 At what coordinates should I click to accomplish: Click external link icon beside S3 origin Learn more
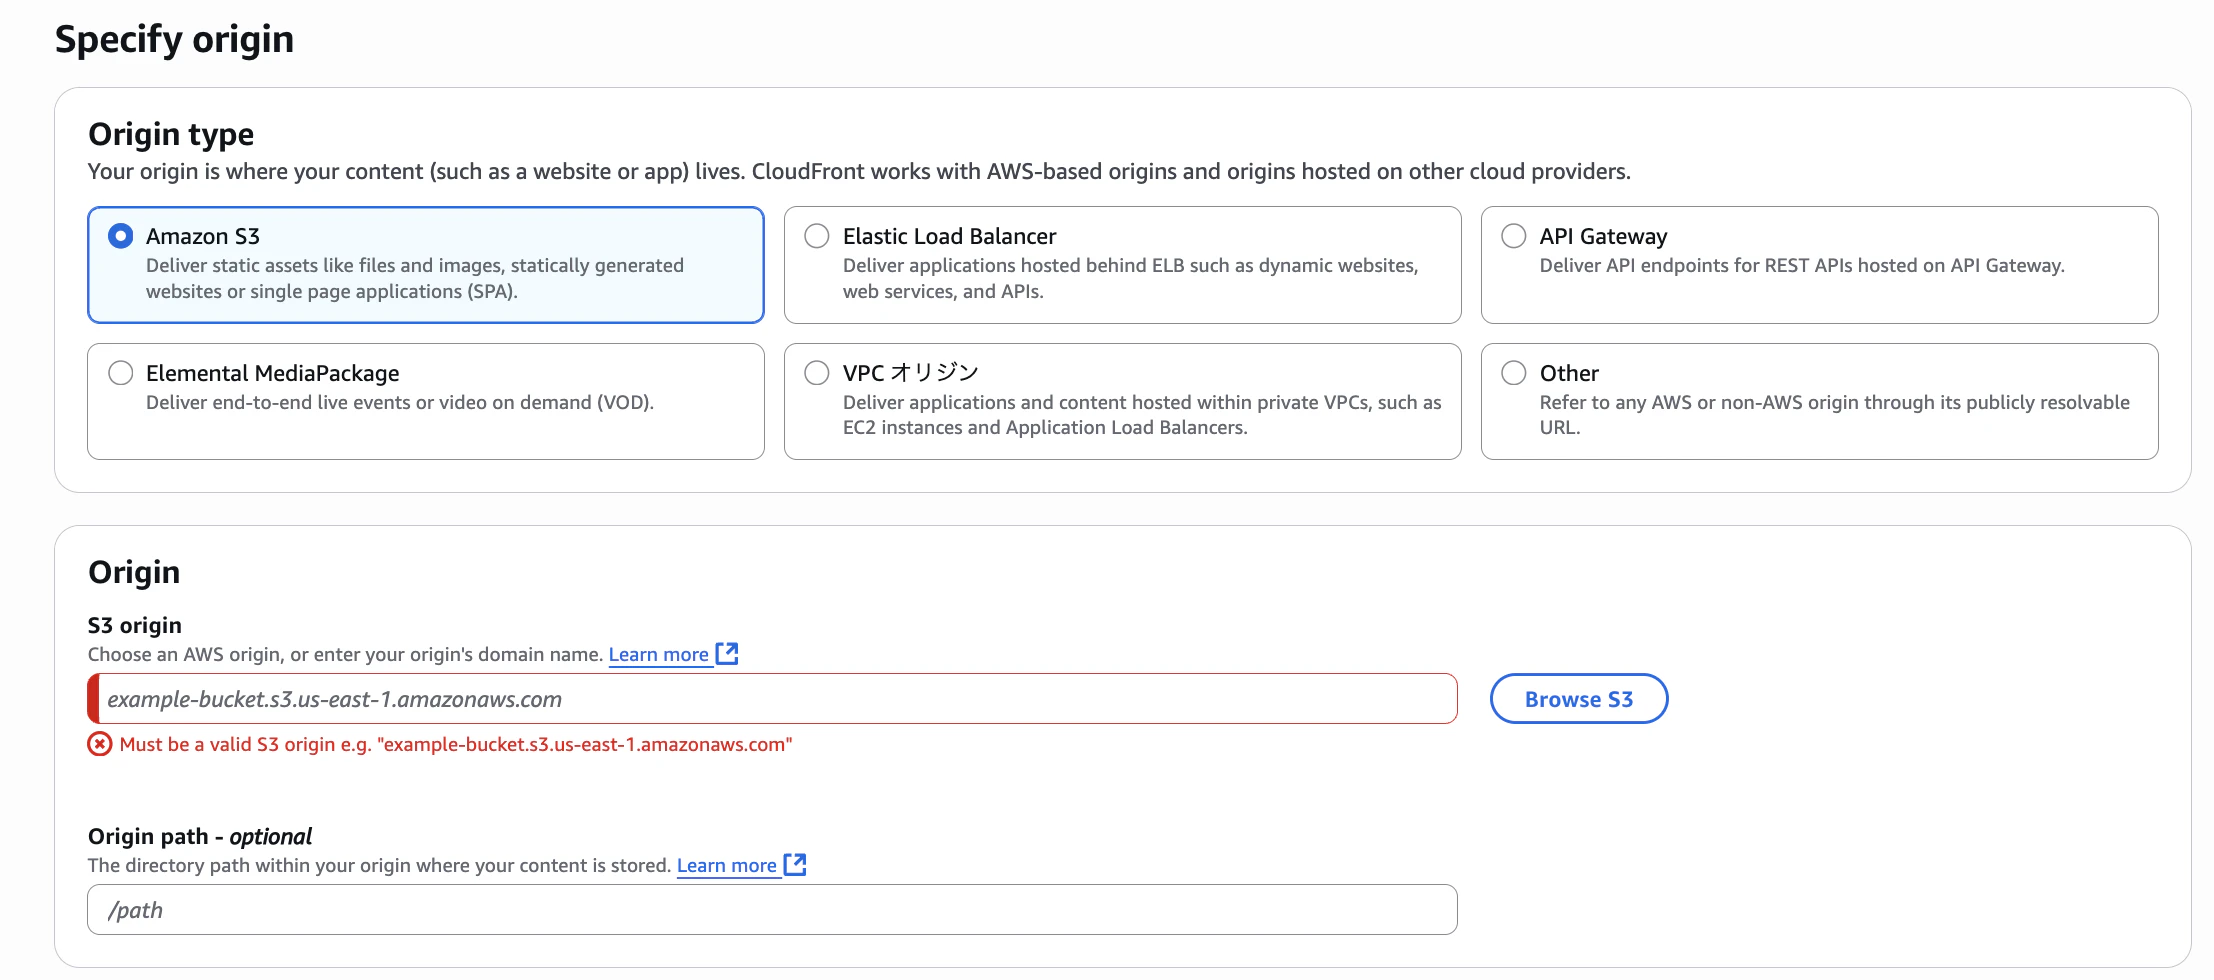[x=727, y=654]
